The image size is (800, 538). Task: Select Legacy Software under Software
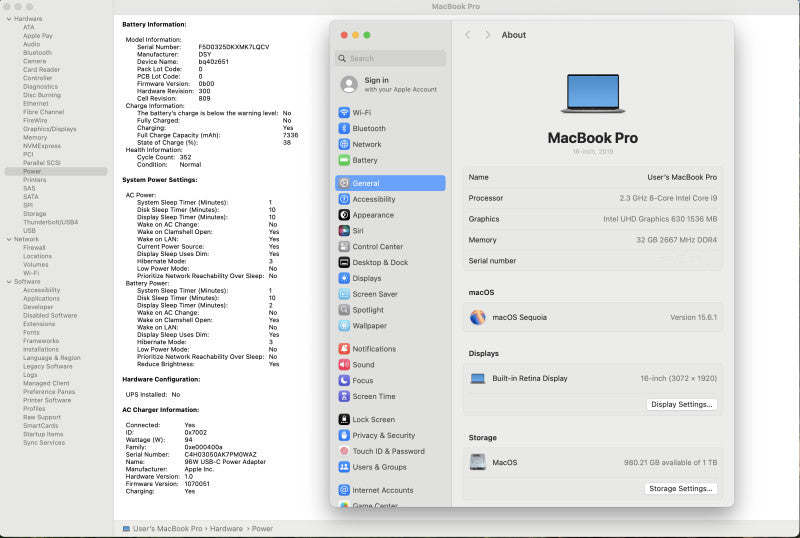[x=47, y=366]
